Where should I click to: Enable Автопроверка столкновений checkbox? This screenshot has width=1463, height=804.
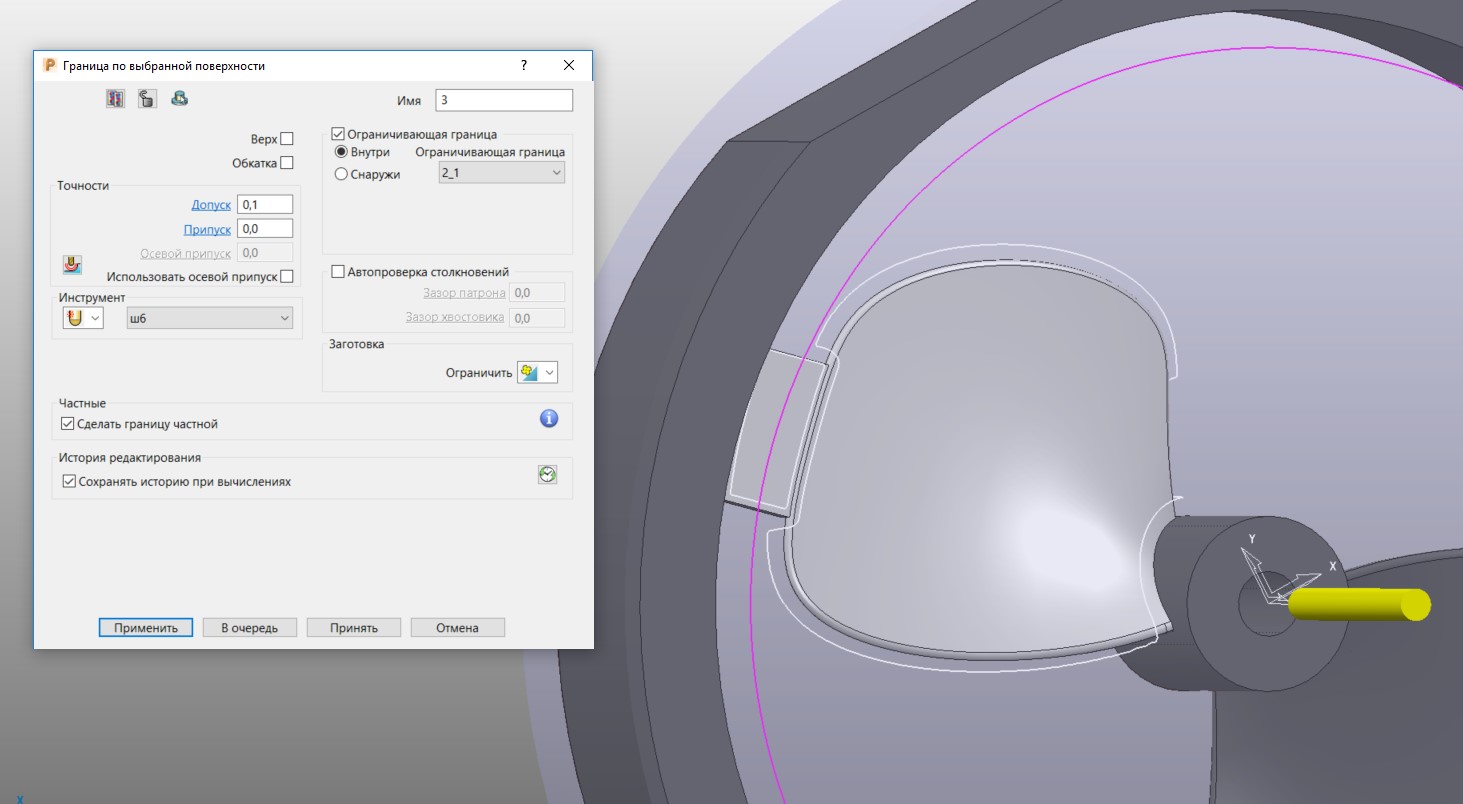click(338, 272)
